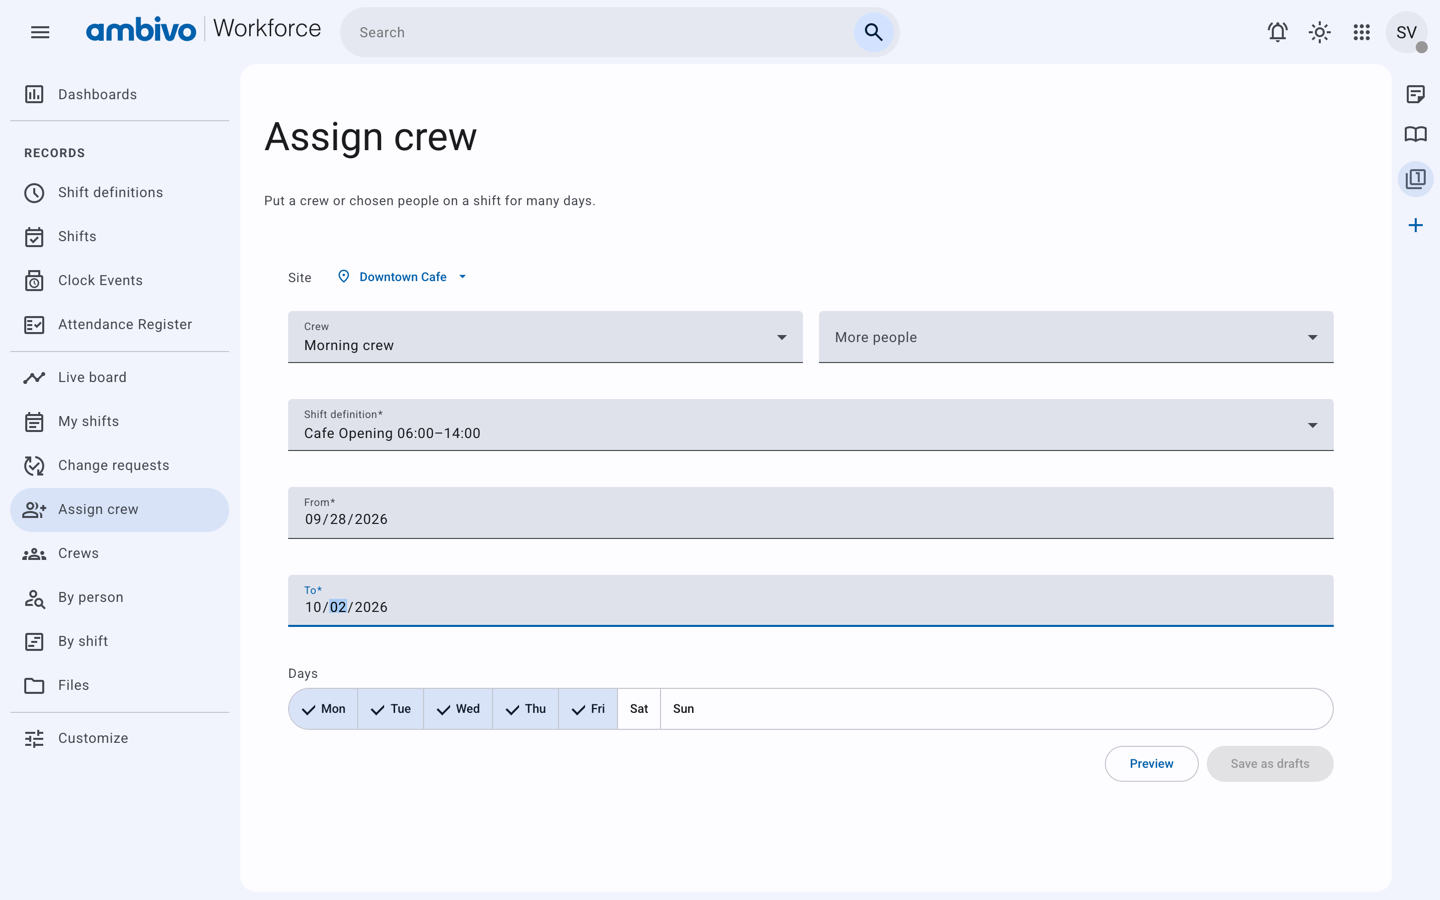Open the notifications bell
The width and height of the screenshot is (1440, 900).
(x=1277, y=32)
